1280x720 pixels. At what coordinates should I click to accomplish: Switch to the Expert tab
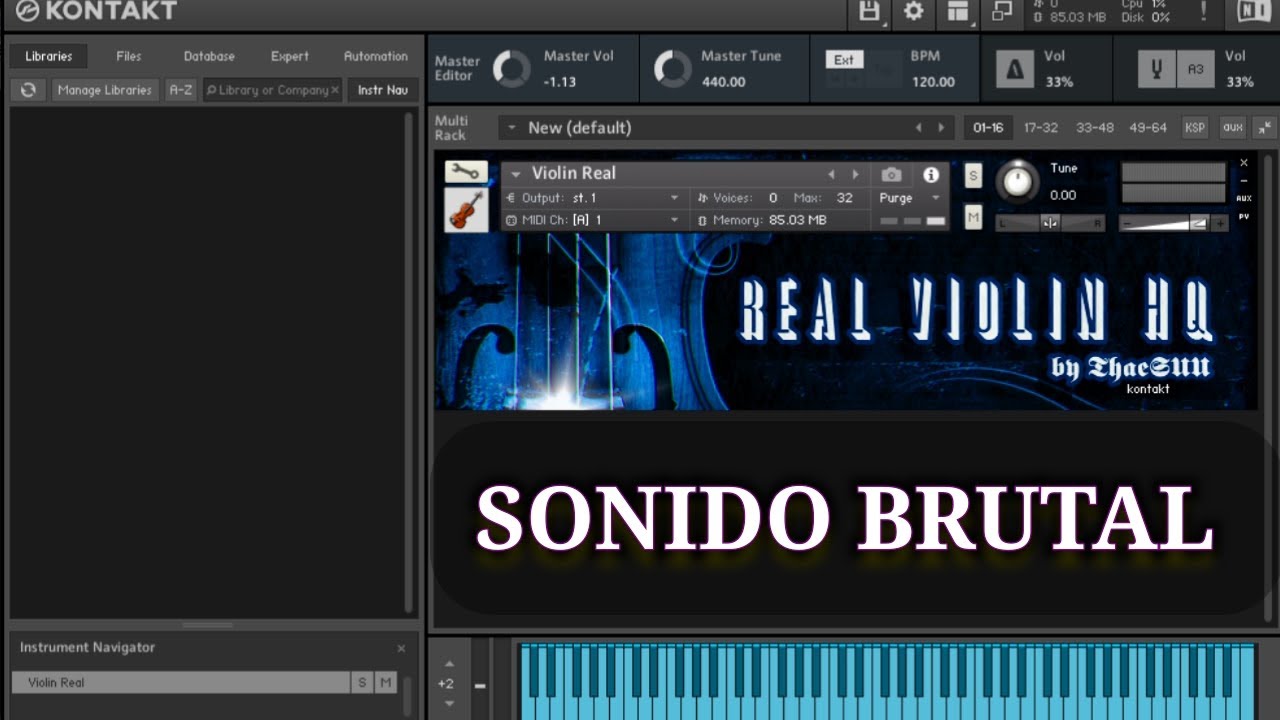[290, 56]
